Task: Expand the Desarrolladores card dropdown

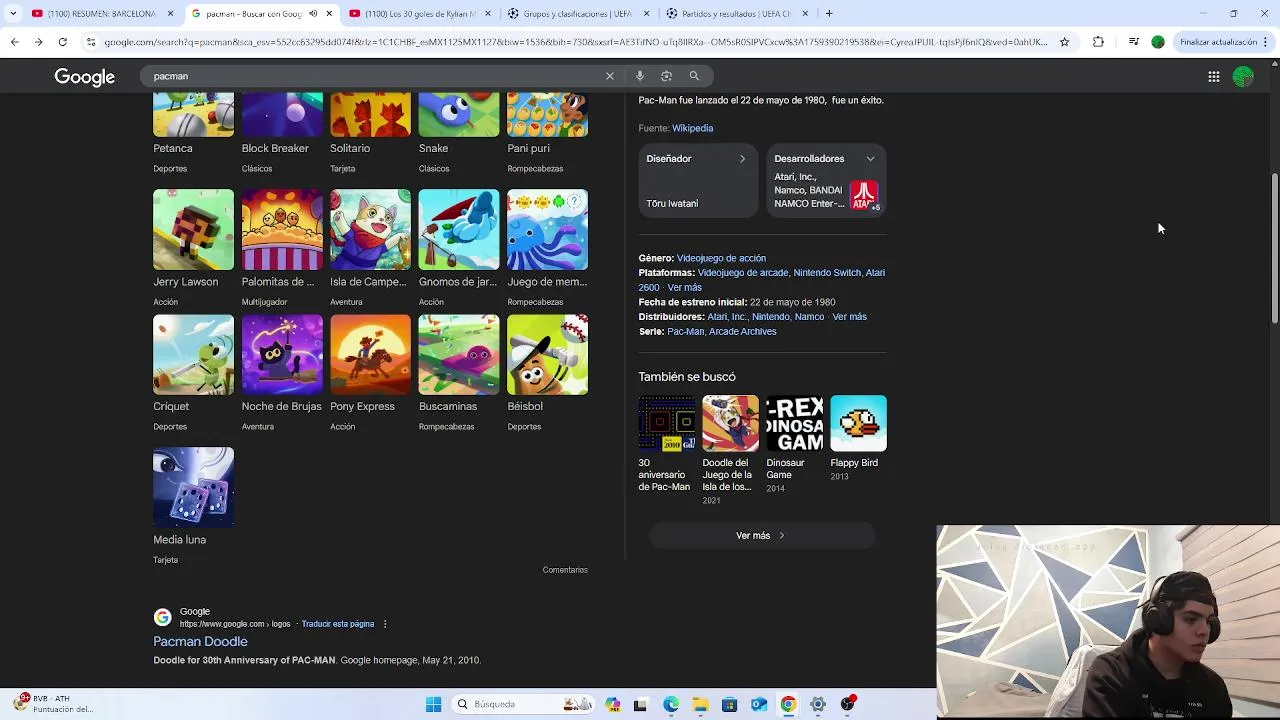Action: (x=870, y=159)
